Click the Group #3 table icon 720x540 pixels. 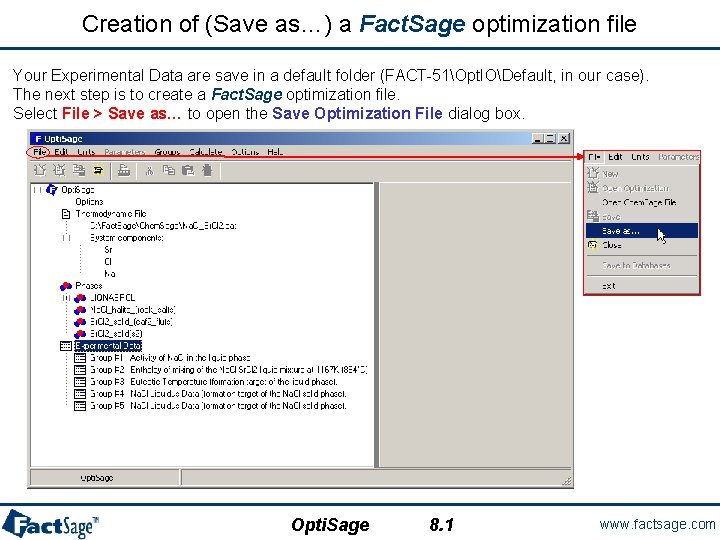coord(80,382)
